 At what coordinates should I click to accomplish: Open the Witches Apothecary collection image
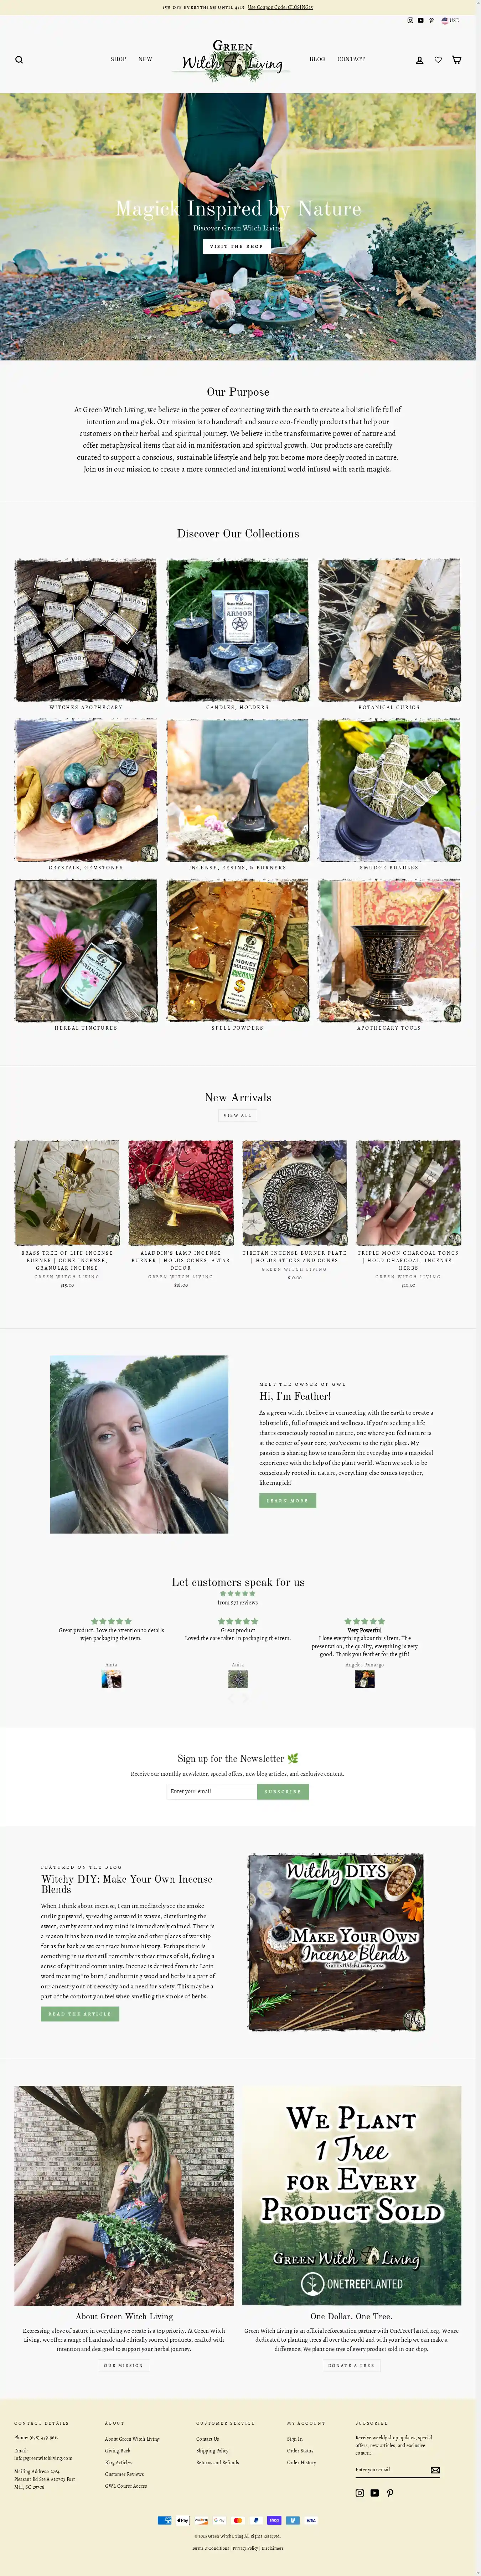point(86,630)
